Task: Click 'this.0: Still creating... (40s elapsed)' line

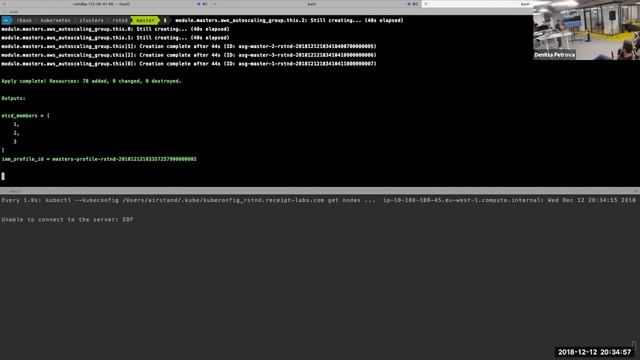Action: pos(115,29)
